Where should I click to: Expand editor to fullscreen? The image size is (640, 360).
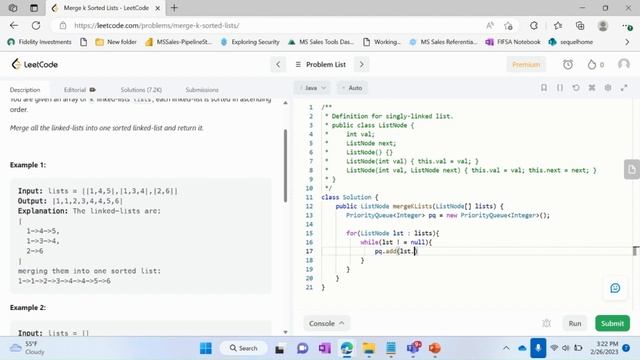624,88
